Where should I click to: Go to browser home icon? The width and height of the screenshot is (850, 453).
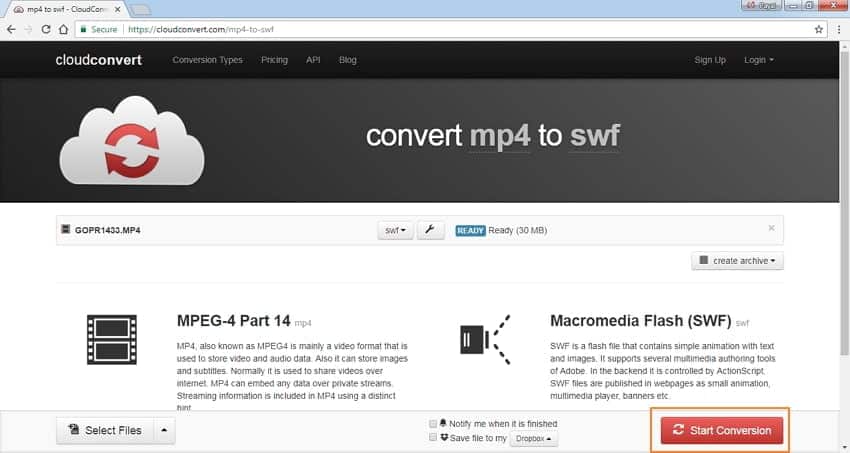(x=63, y=29)
